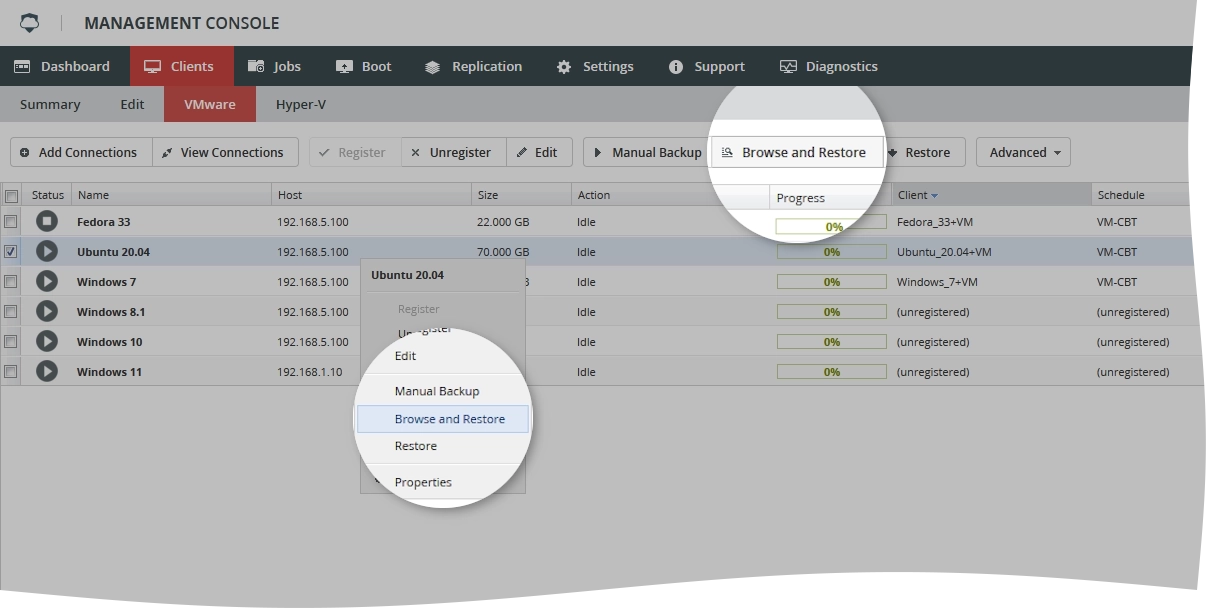Sort by the Action column header
The width and height of the screenshot is (1206, 608).
(671, 195)
